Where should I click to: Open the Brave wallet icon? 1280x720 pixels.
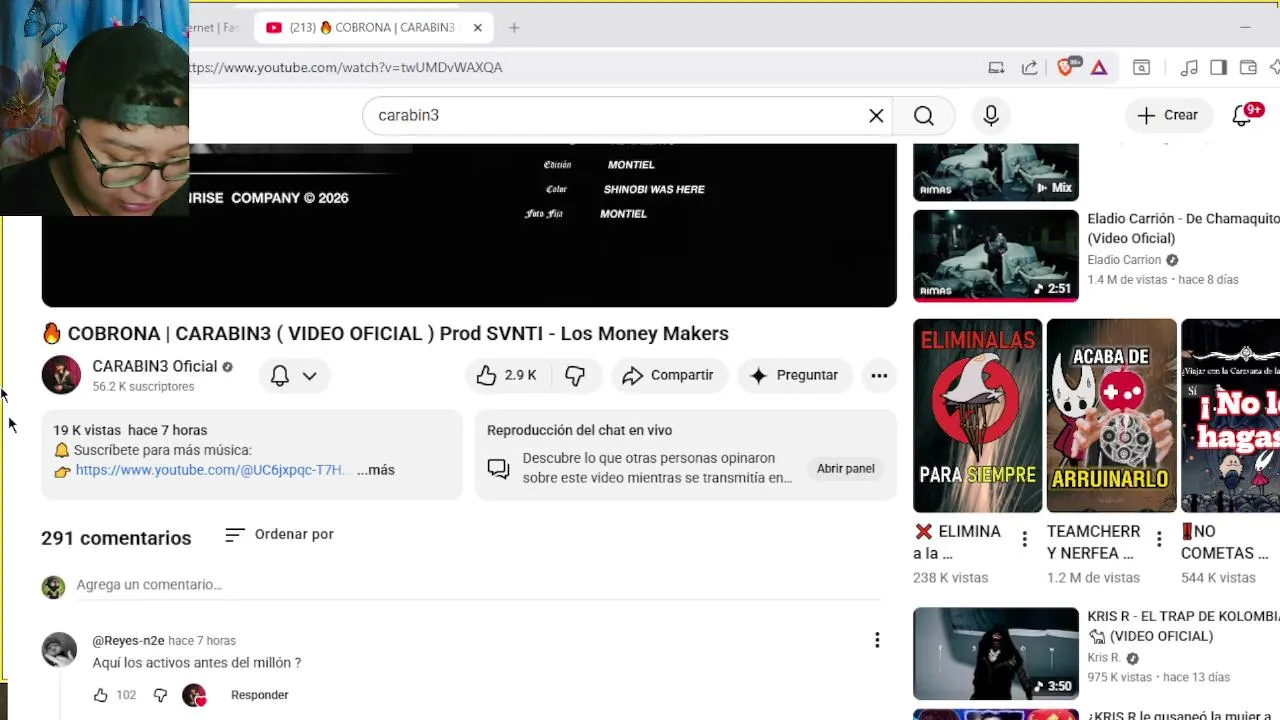coord(1248,67)
